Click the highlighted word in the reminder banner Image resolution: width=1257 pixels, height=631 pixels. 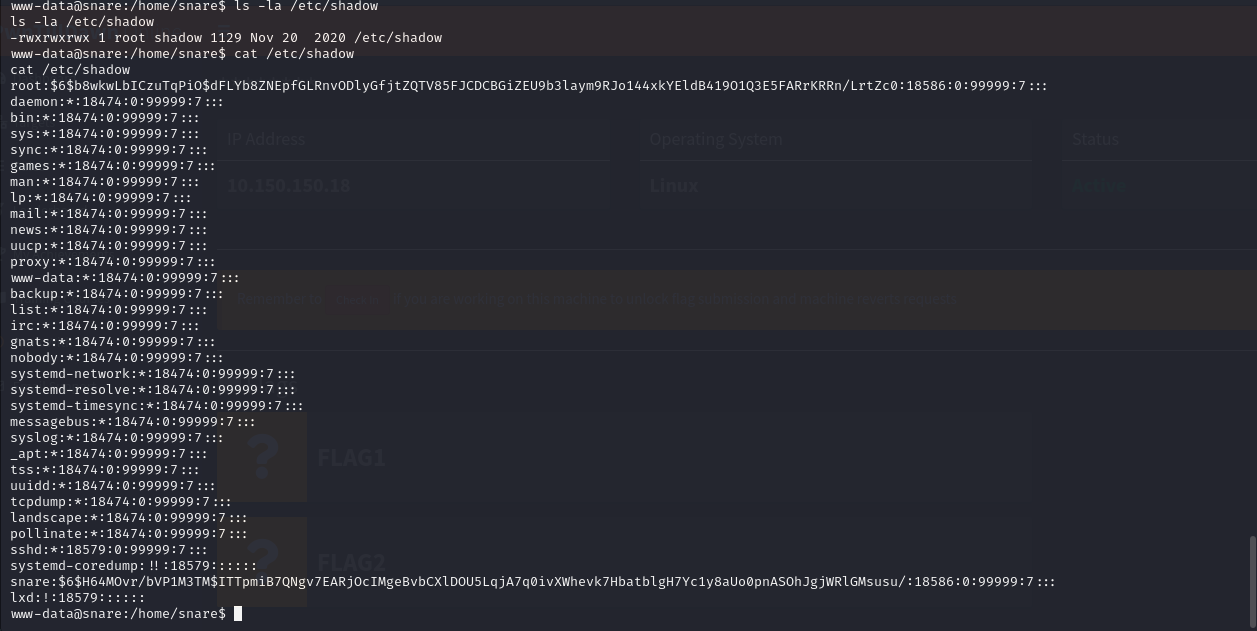357,299
